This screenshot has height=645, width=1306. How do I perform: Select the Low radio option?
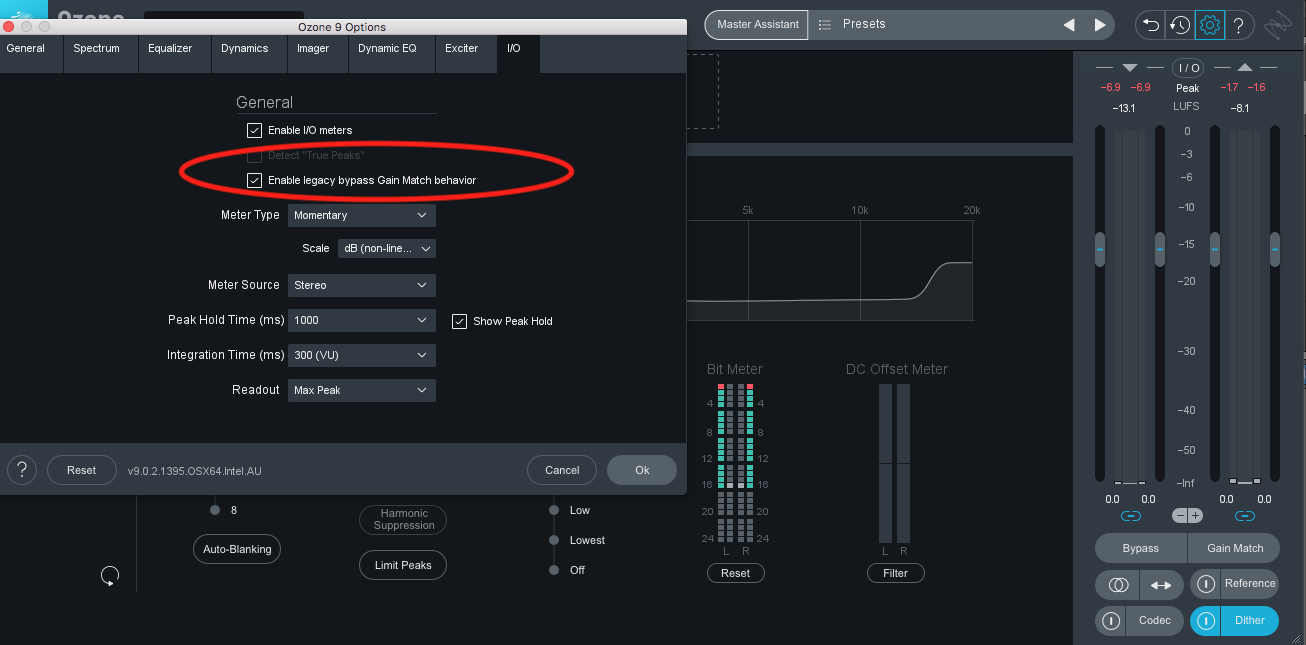tap(553, 510)
